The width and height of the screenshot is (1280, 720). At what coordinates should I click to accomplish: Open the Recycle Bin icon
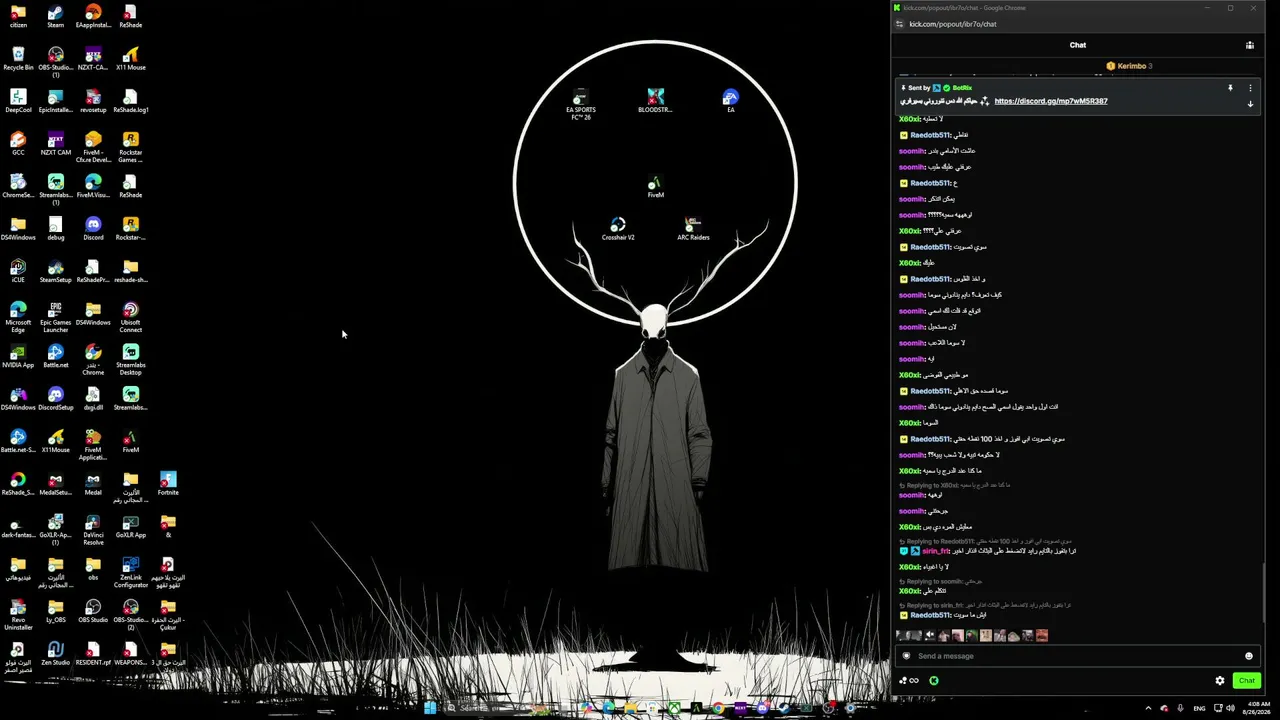tap(18, 59)
